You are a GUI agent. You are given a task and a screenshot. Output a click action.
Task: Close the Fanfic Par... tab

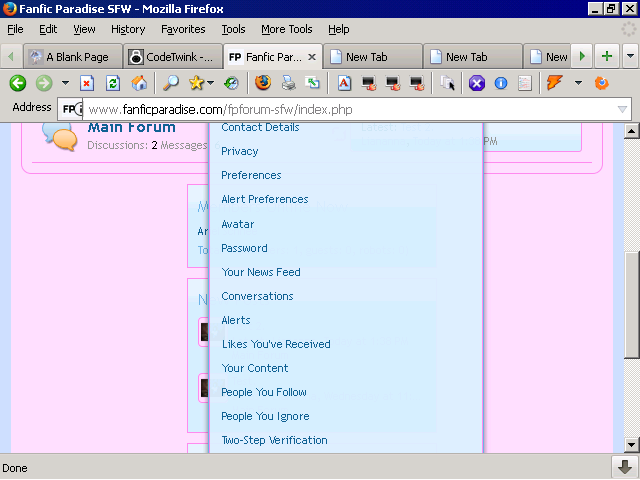click(312, 57)
